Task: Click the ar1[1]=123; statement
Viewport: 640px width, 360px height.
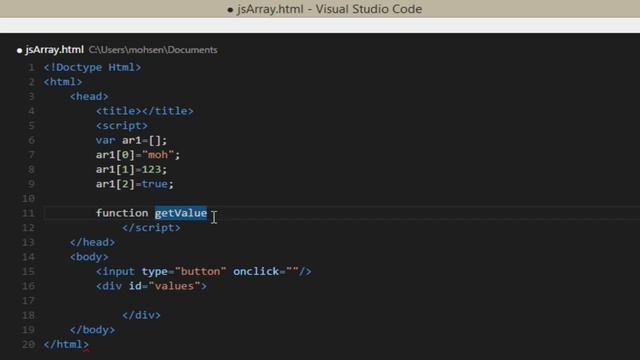Action: point(131,169)
